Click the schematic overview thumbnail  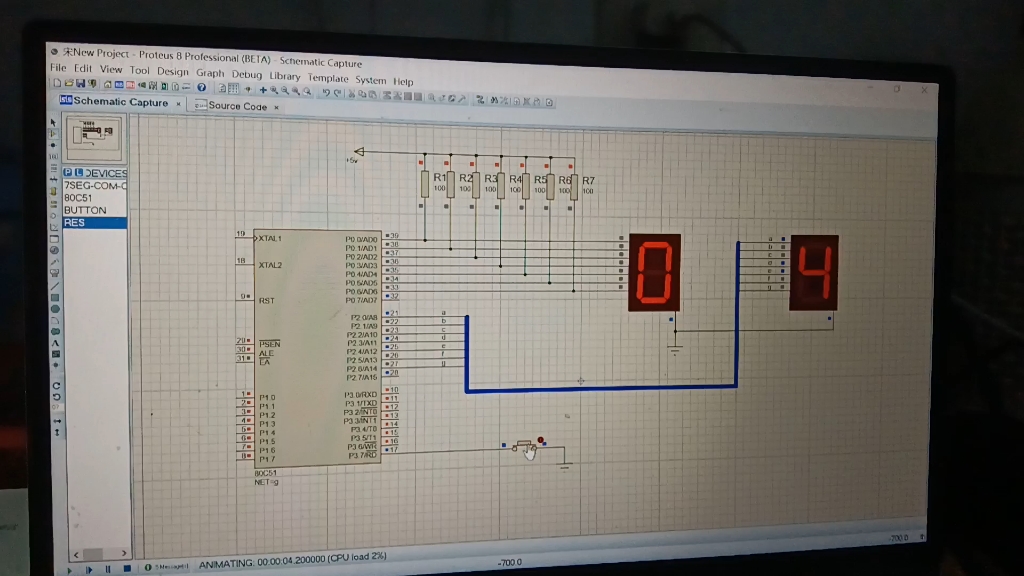(94, 136)
